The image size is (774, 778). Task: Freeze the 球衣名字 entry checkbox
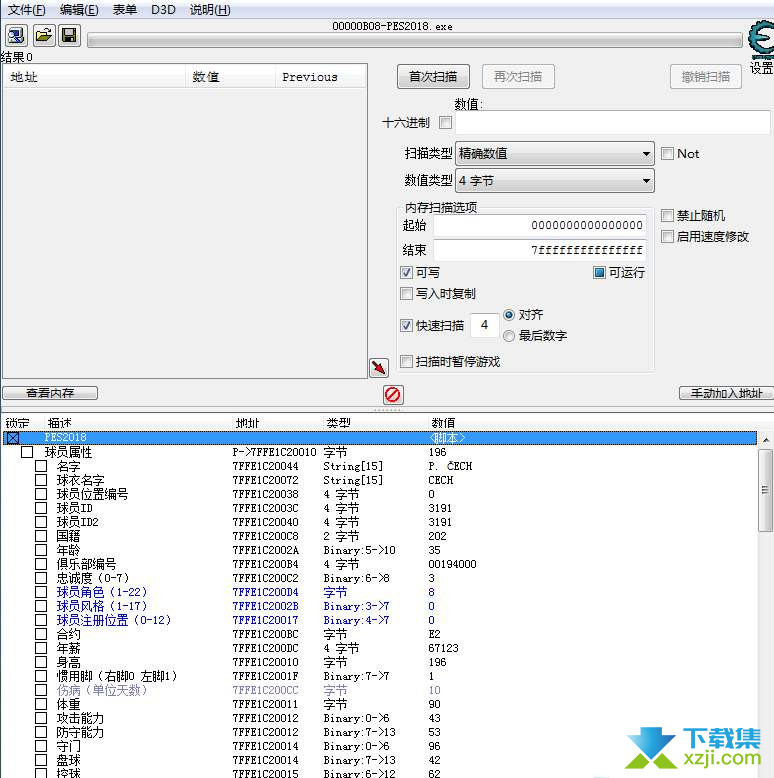[x=41, y=480]
